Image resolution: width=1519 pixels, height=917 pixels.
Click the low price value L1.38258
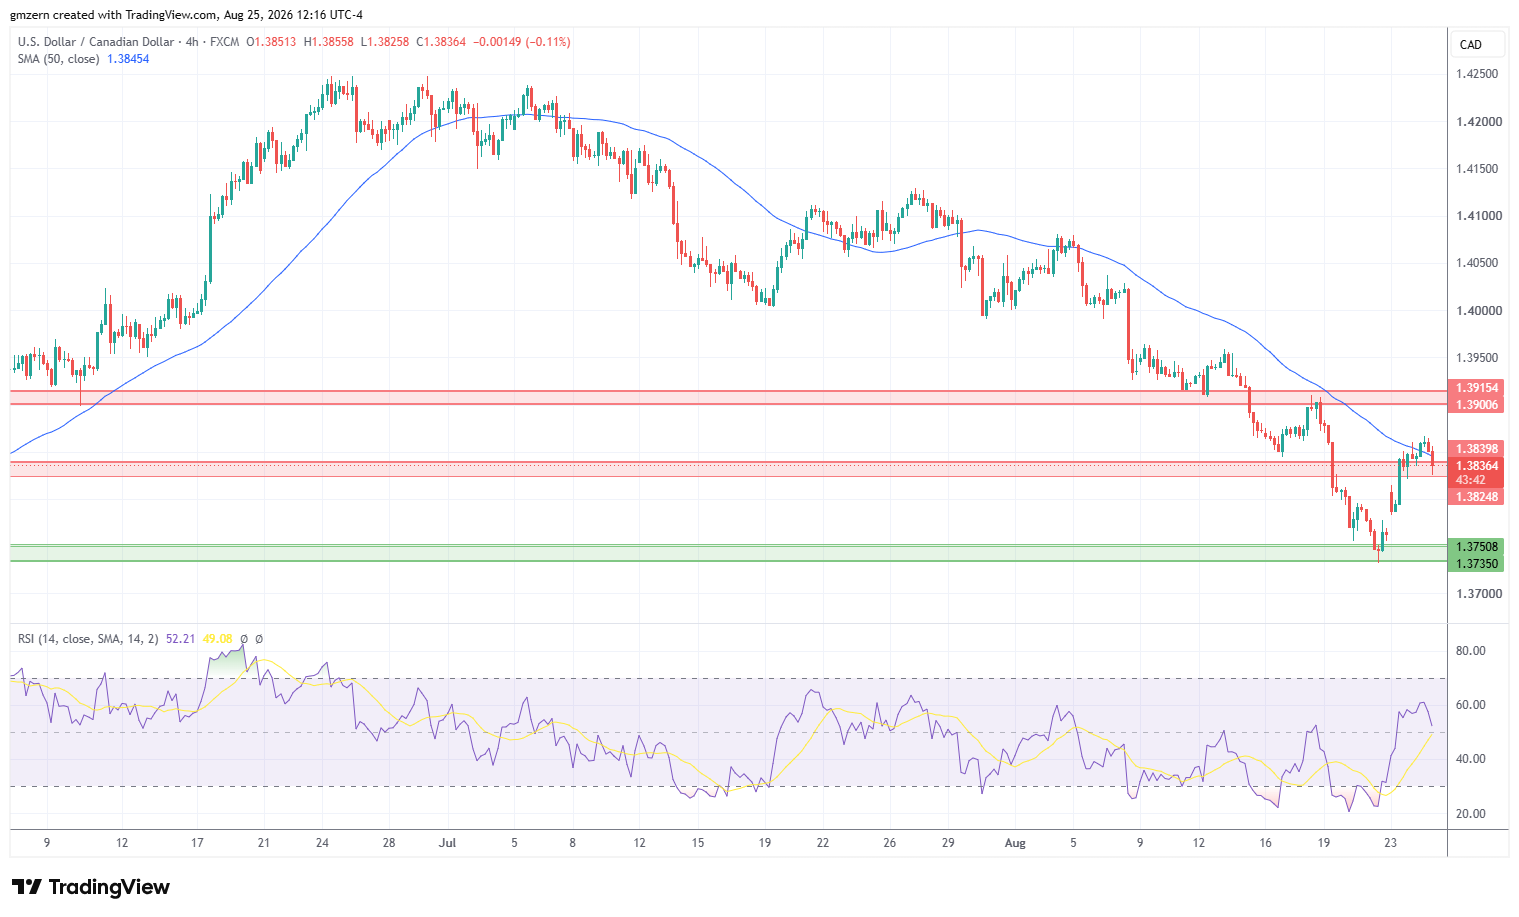(x=385, y=42)
